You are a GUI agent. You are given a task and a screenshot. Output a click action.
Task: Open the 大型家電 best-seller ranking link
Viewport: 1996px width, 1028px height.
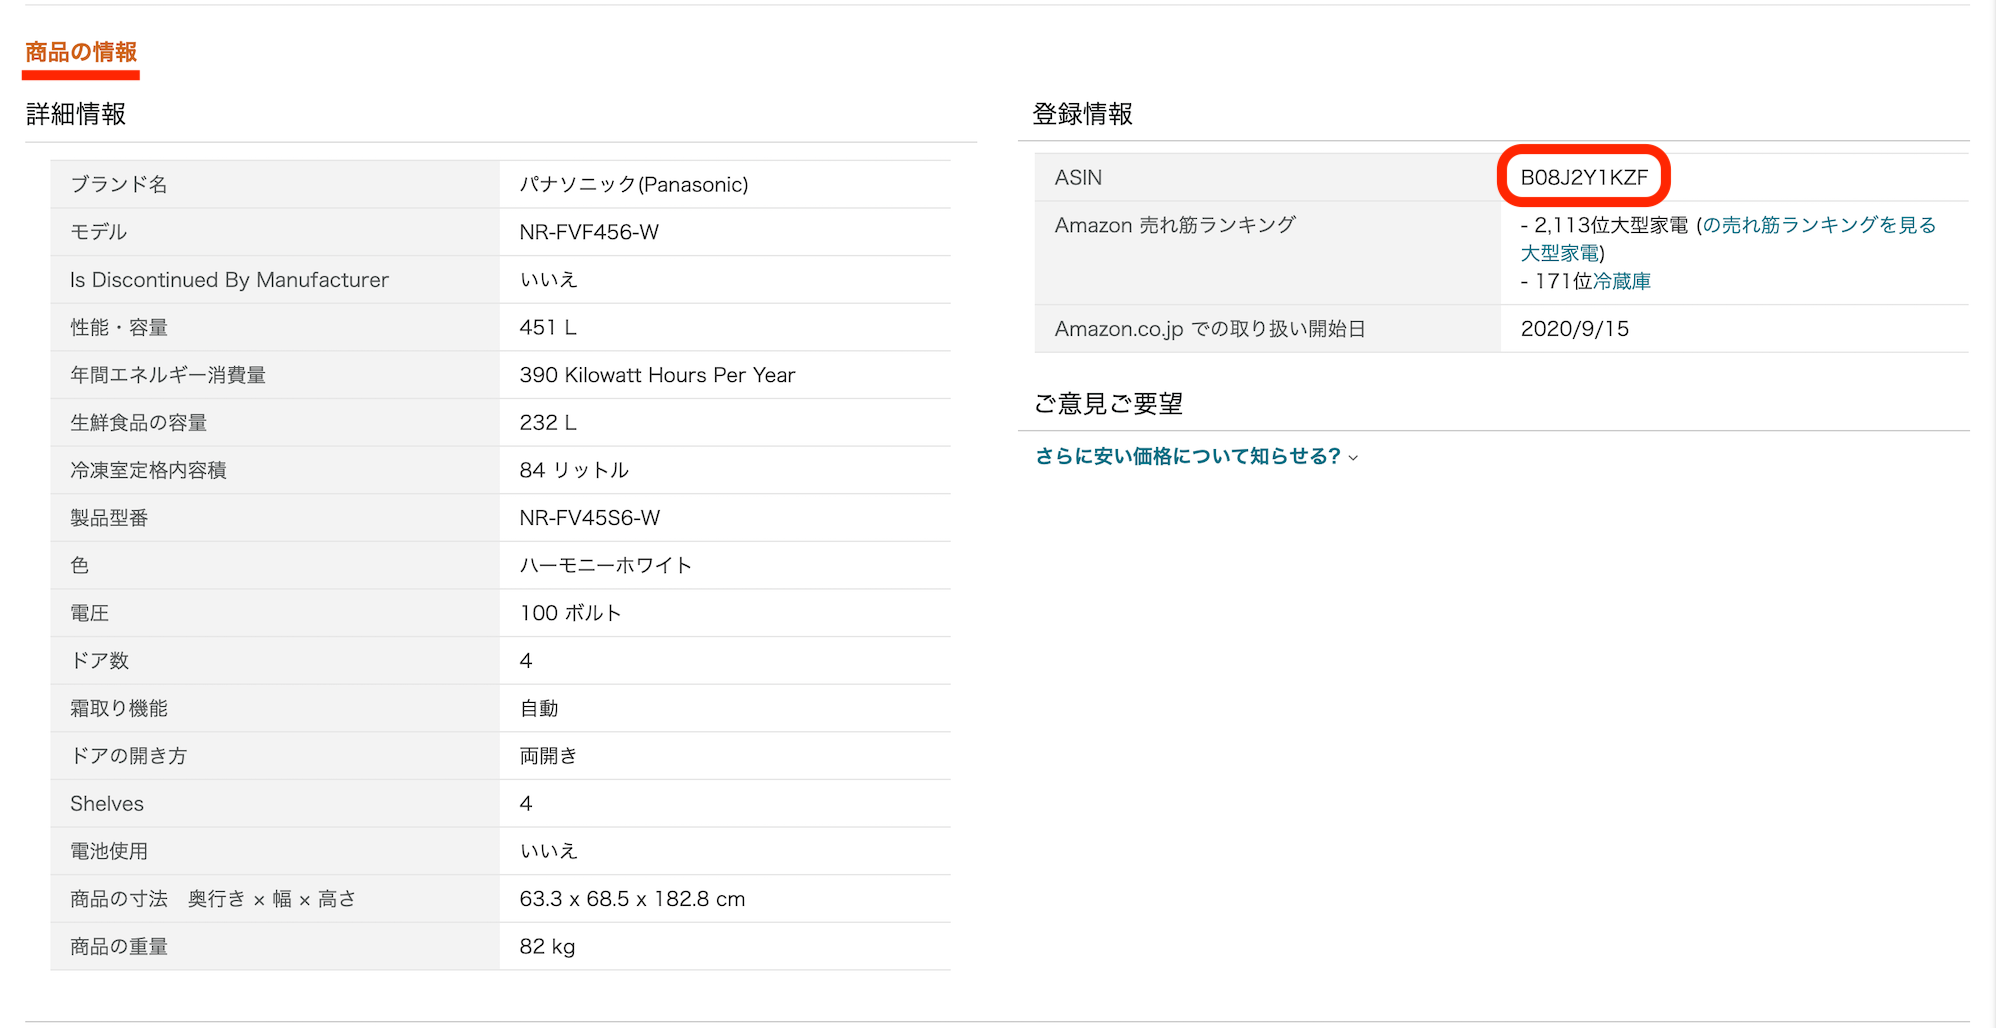point(1819,225)
